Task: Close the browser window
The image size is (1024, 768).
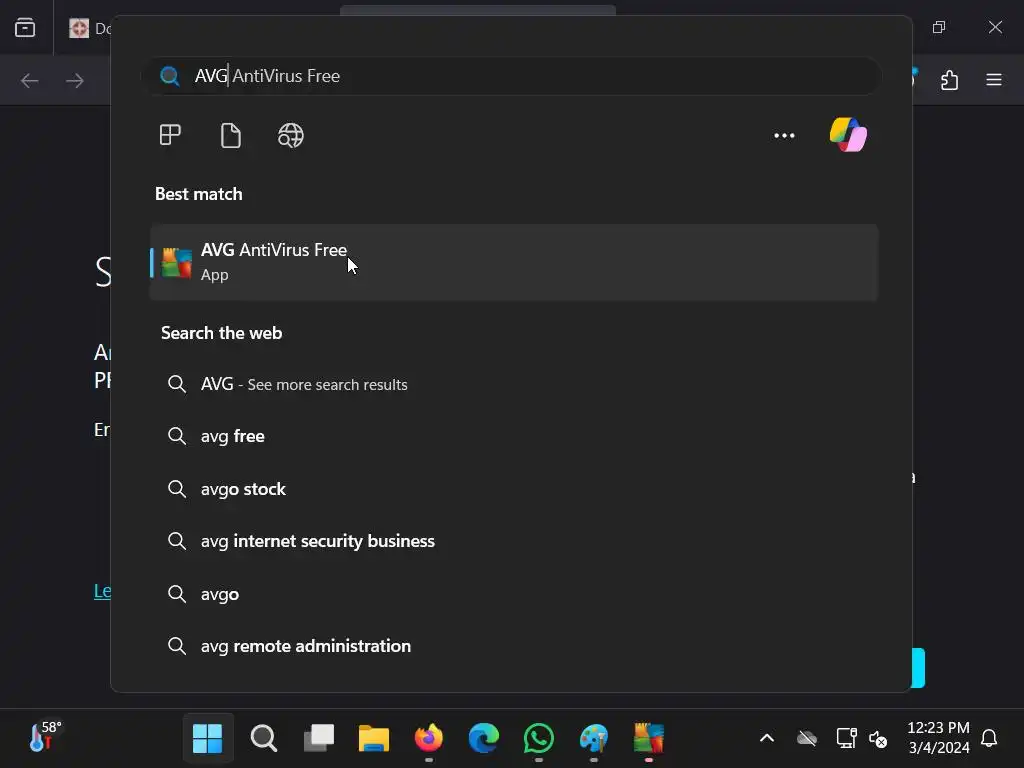Action: 995,27
